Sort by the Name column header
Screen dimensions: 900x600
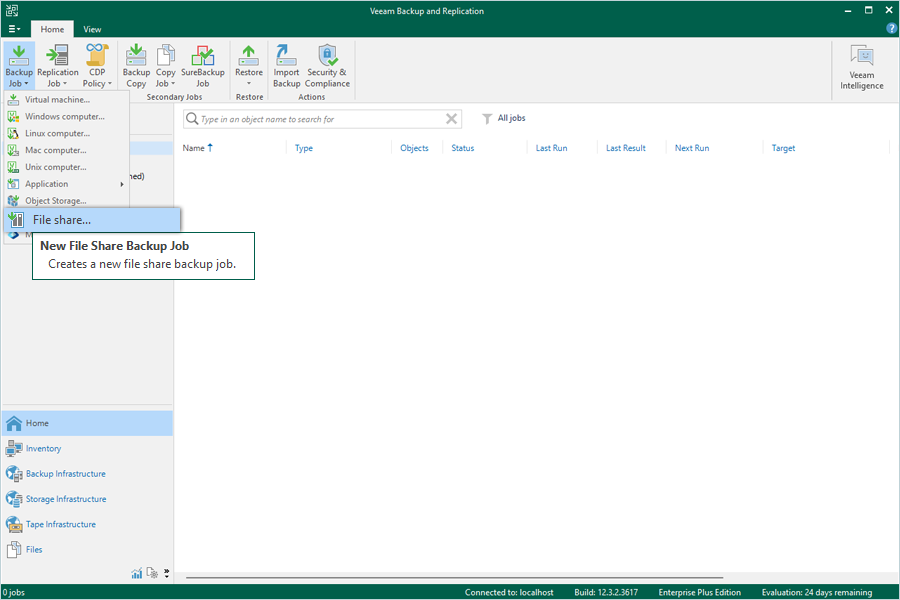pos(197,148)
